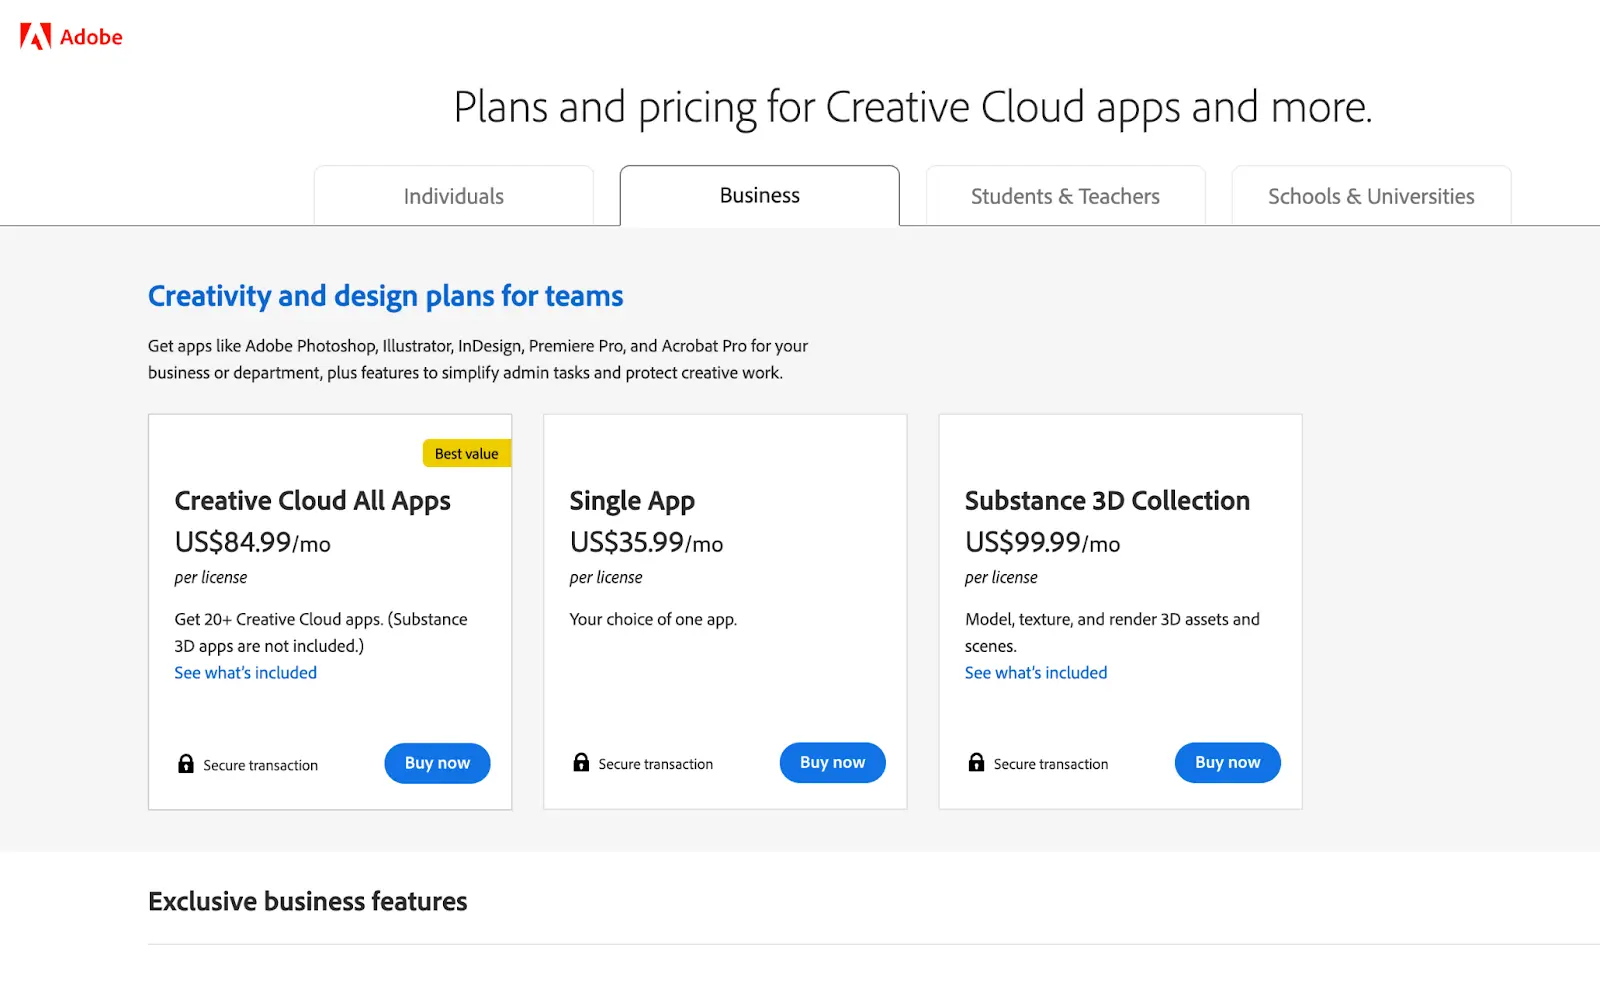Open See what's included for All Apps
Screen dimensions: 1600x984
[245, 673]
